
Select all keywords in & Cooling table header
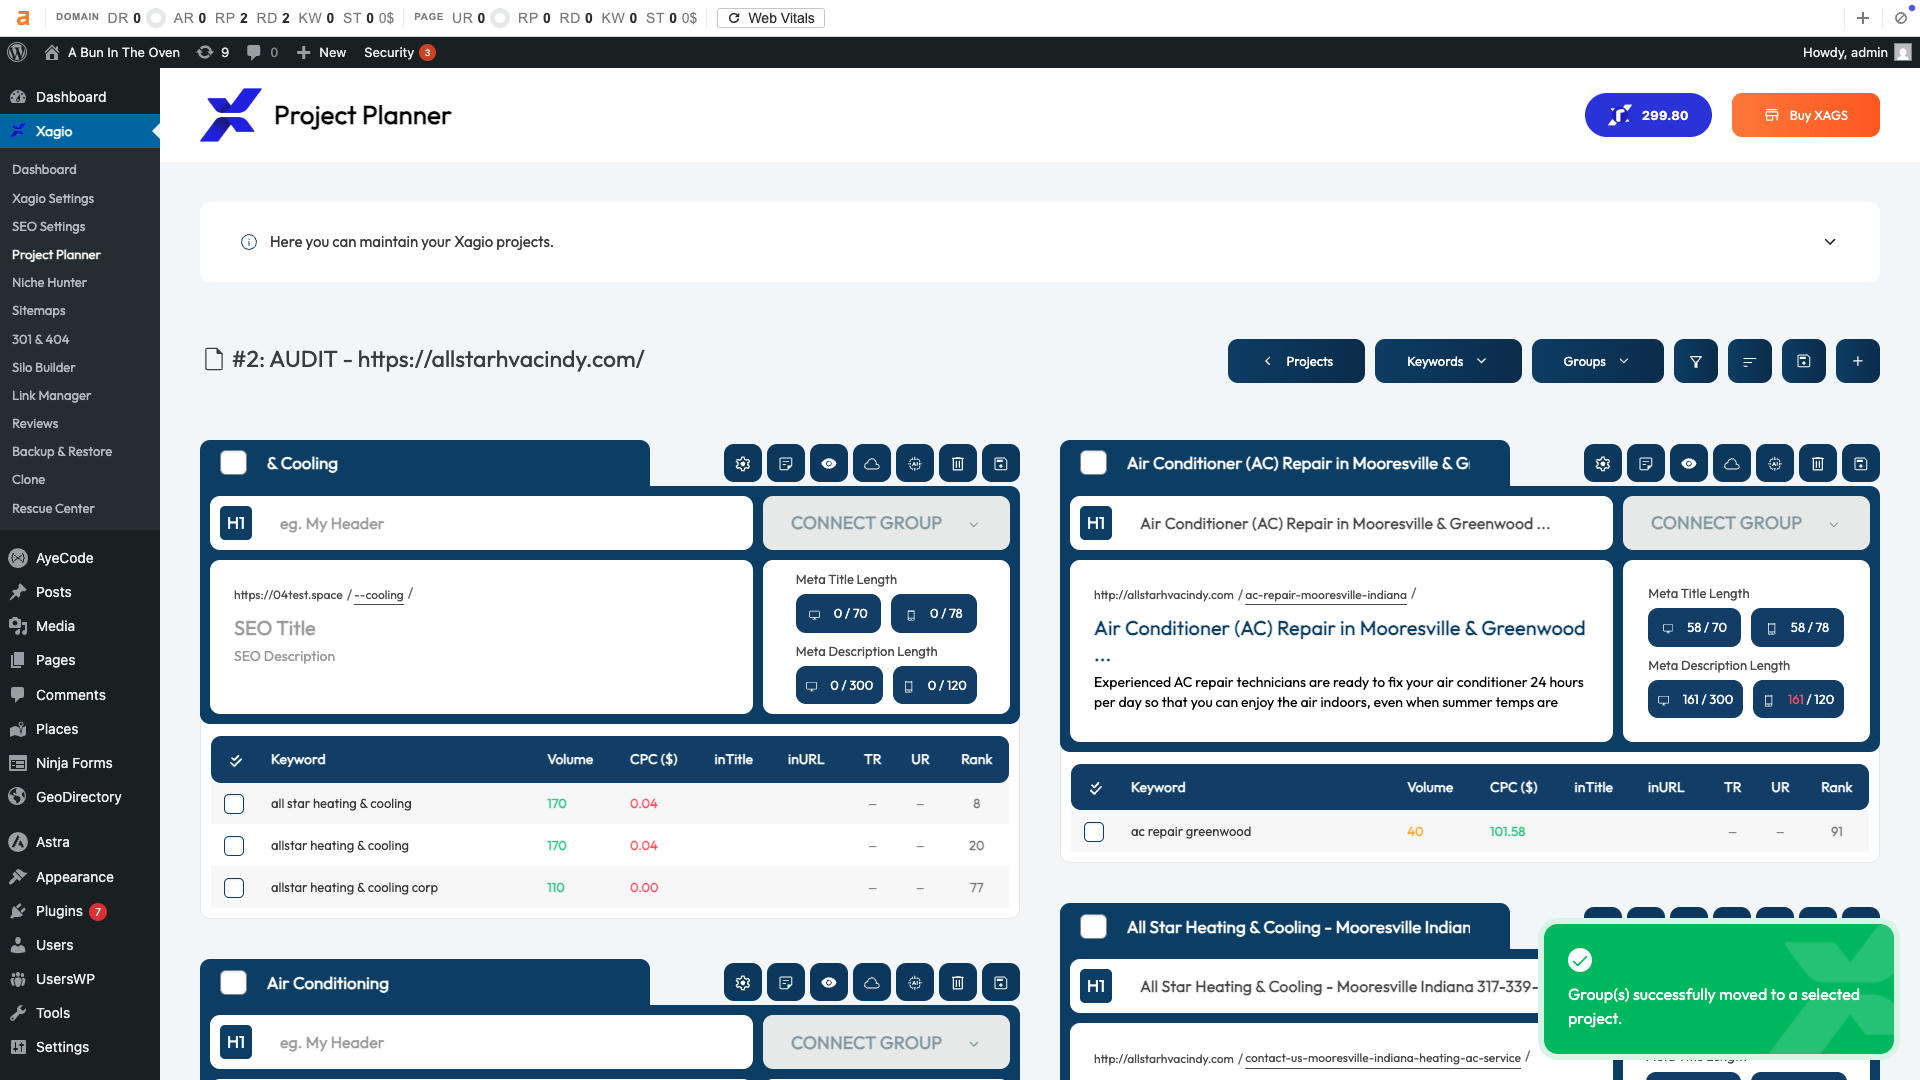(236, 760)
